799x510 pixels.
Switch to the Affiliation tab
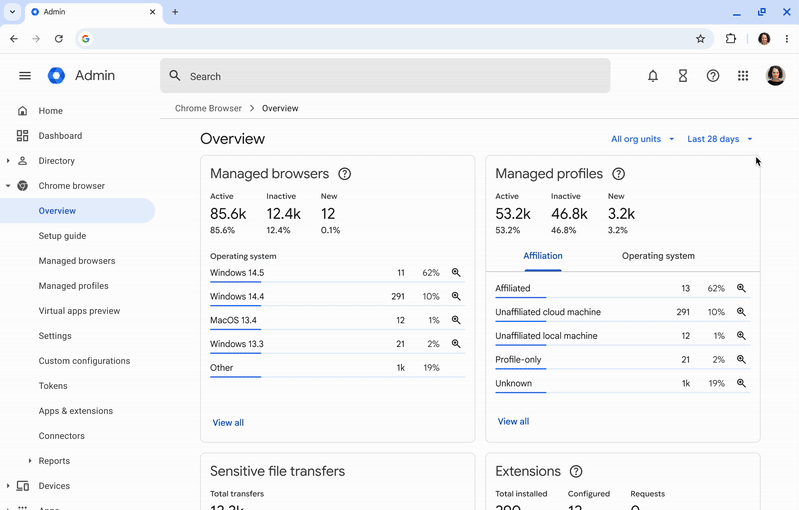(x=543, y=256)
